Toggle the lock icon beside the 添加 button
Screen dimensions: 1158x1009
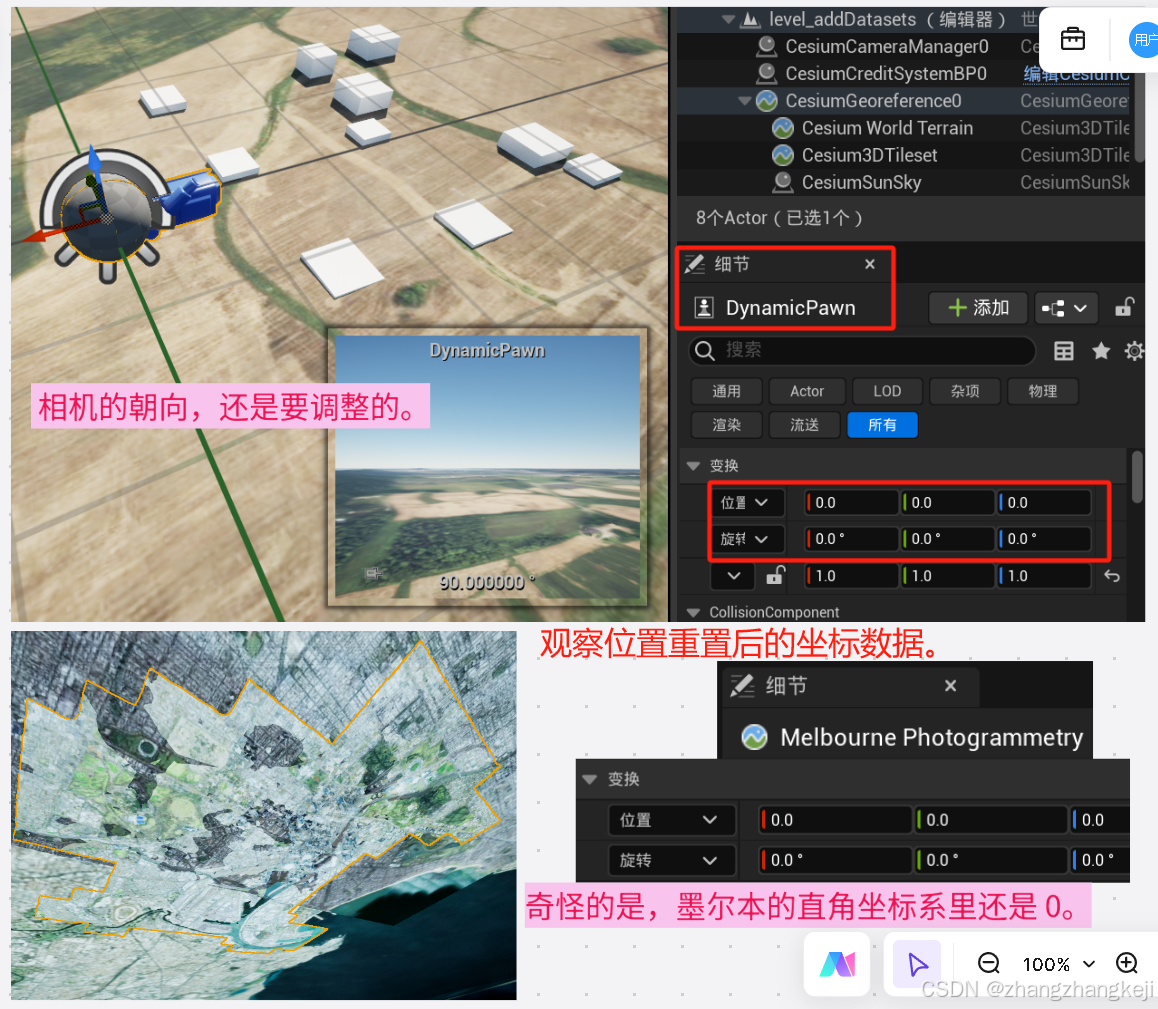click(x=1128, y=308)
